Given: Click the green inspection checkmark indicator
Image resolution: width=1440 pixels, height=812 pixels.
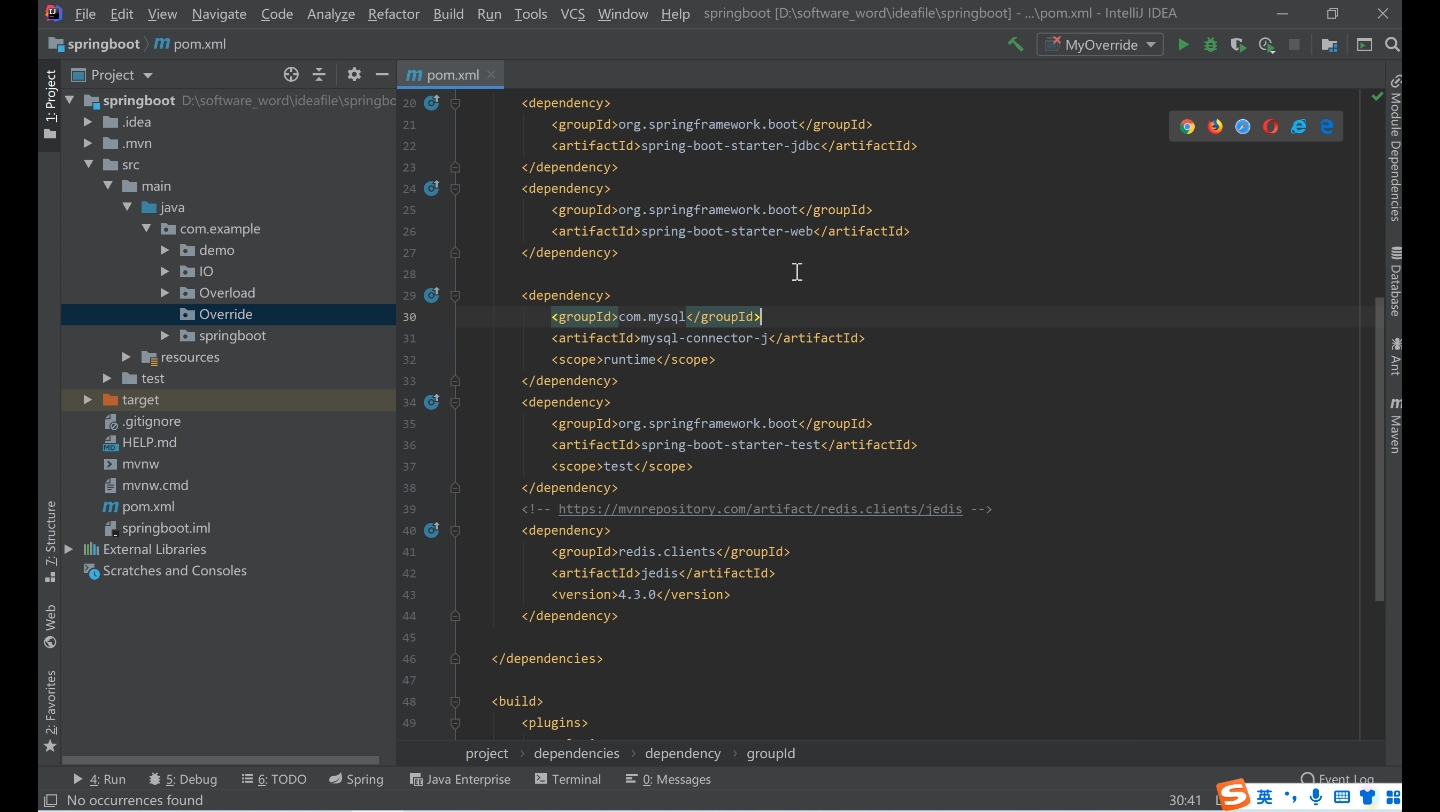Looking at the screenshot, I should pyautogui.click(x=1377, y=97).
